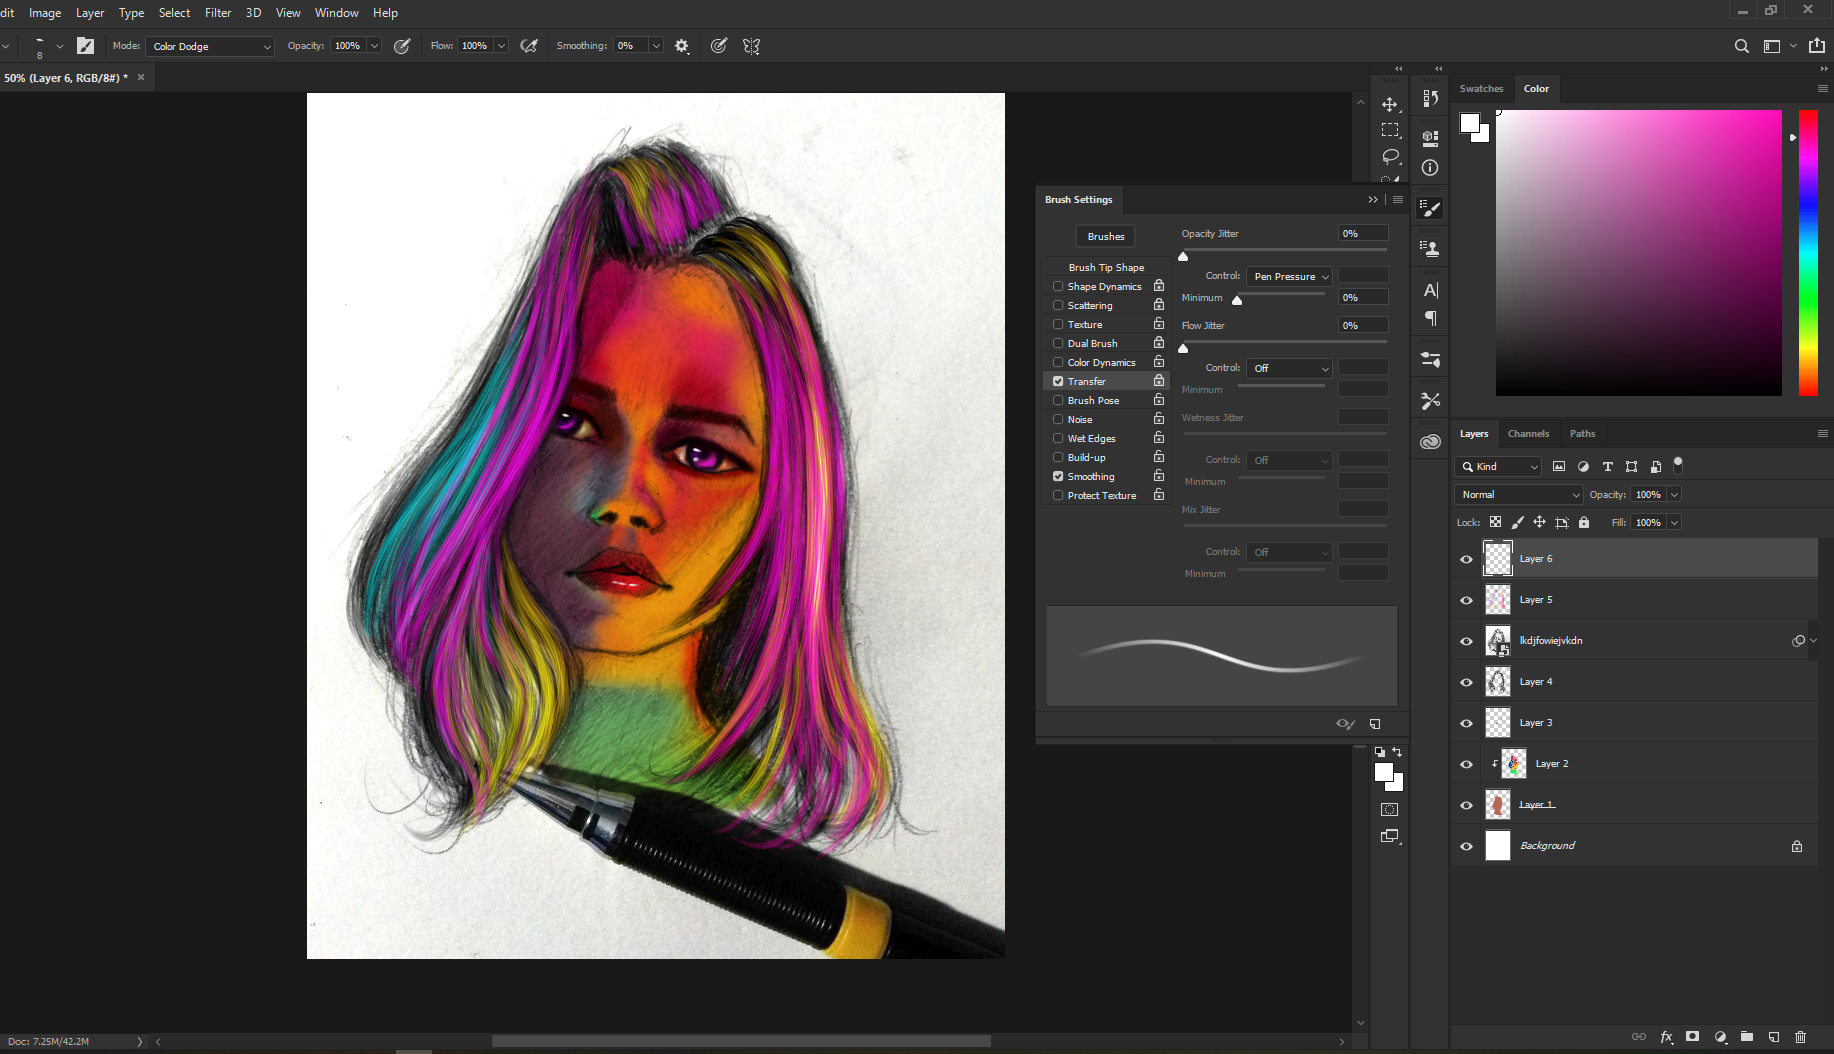Viewport: 1834px width, 1054px height.
Task: Add a layer mask icon
Action: pos(1692,1037)
